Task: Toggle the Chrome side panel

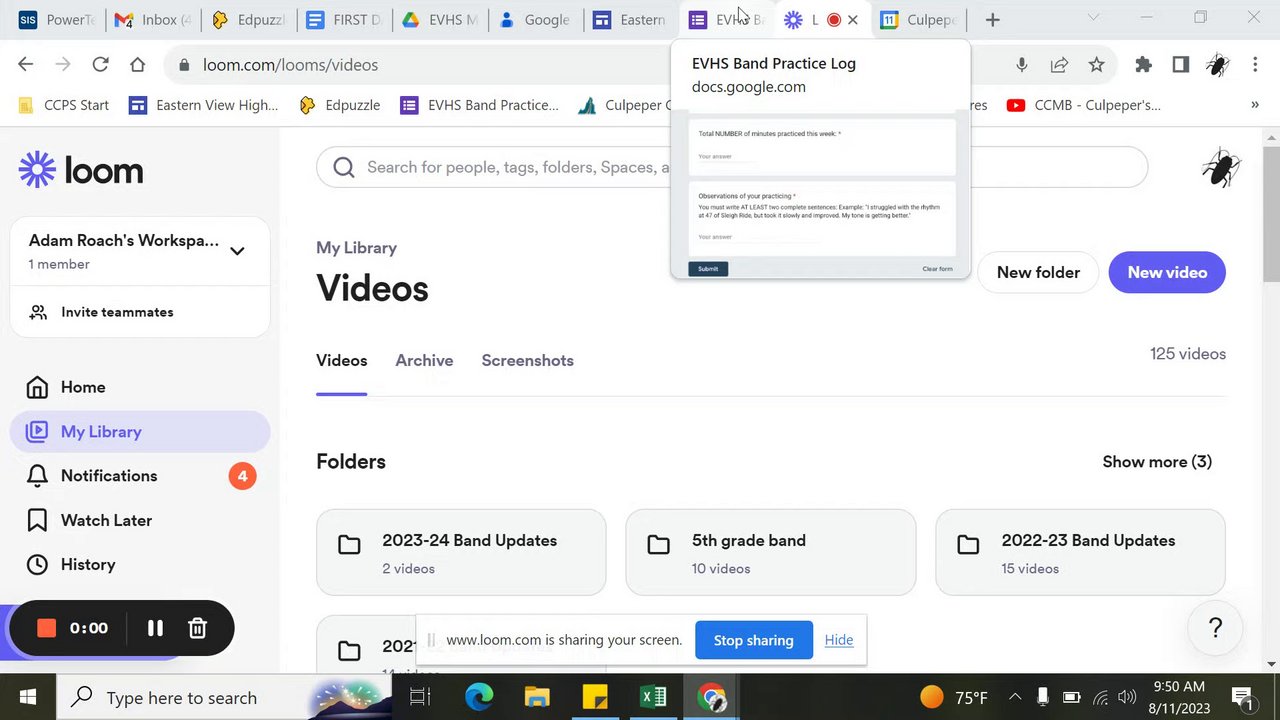Action: click(x=1180, y=64)
